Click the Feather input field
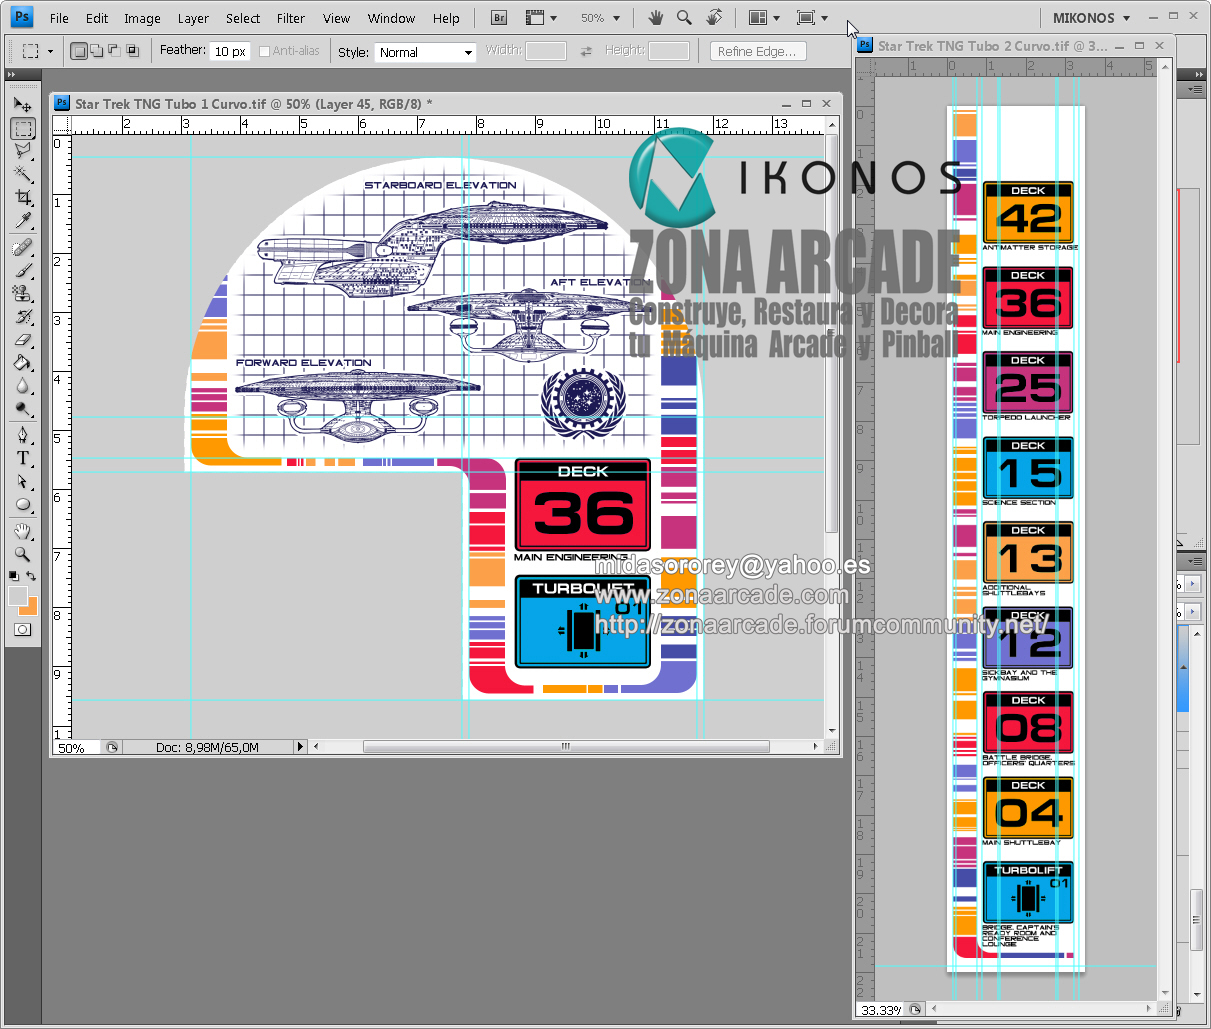Screen dimensions: 1211x1029 (230, 51)
